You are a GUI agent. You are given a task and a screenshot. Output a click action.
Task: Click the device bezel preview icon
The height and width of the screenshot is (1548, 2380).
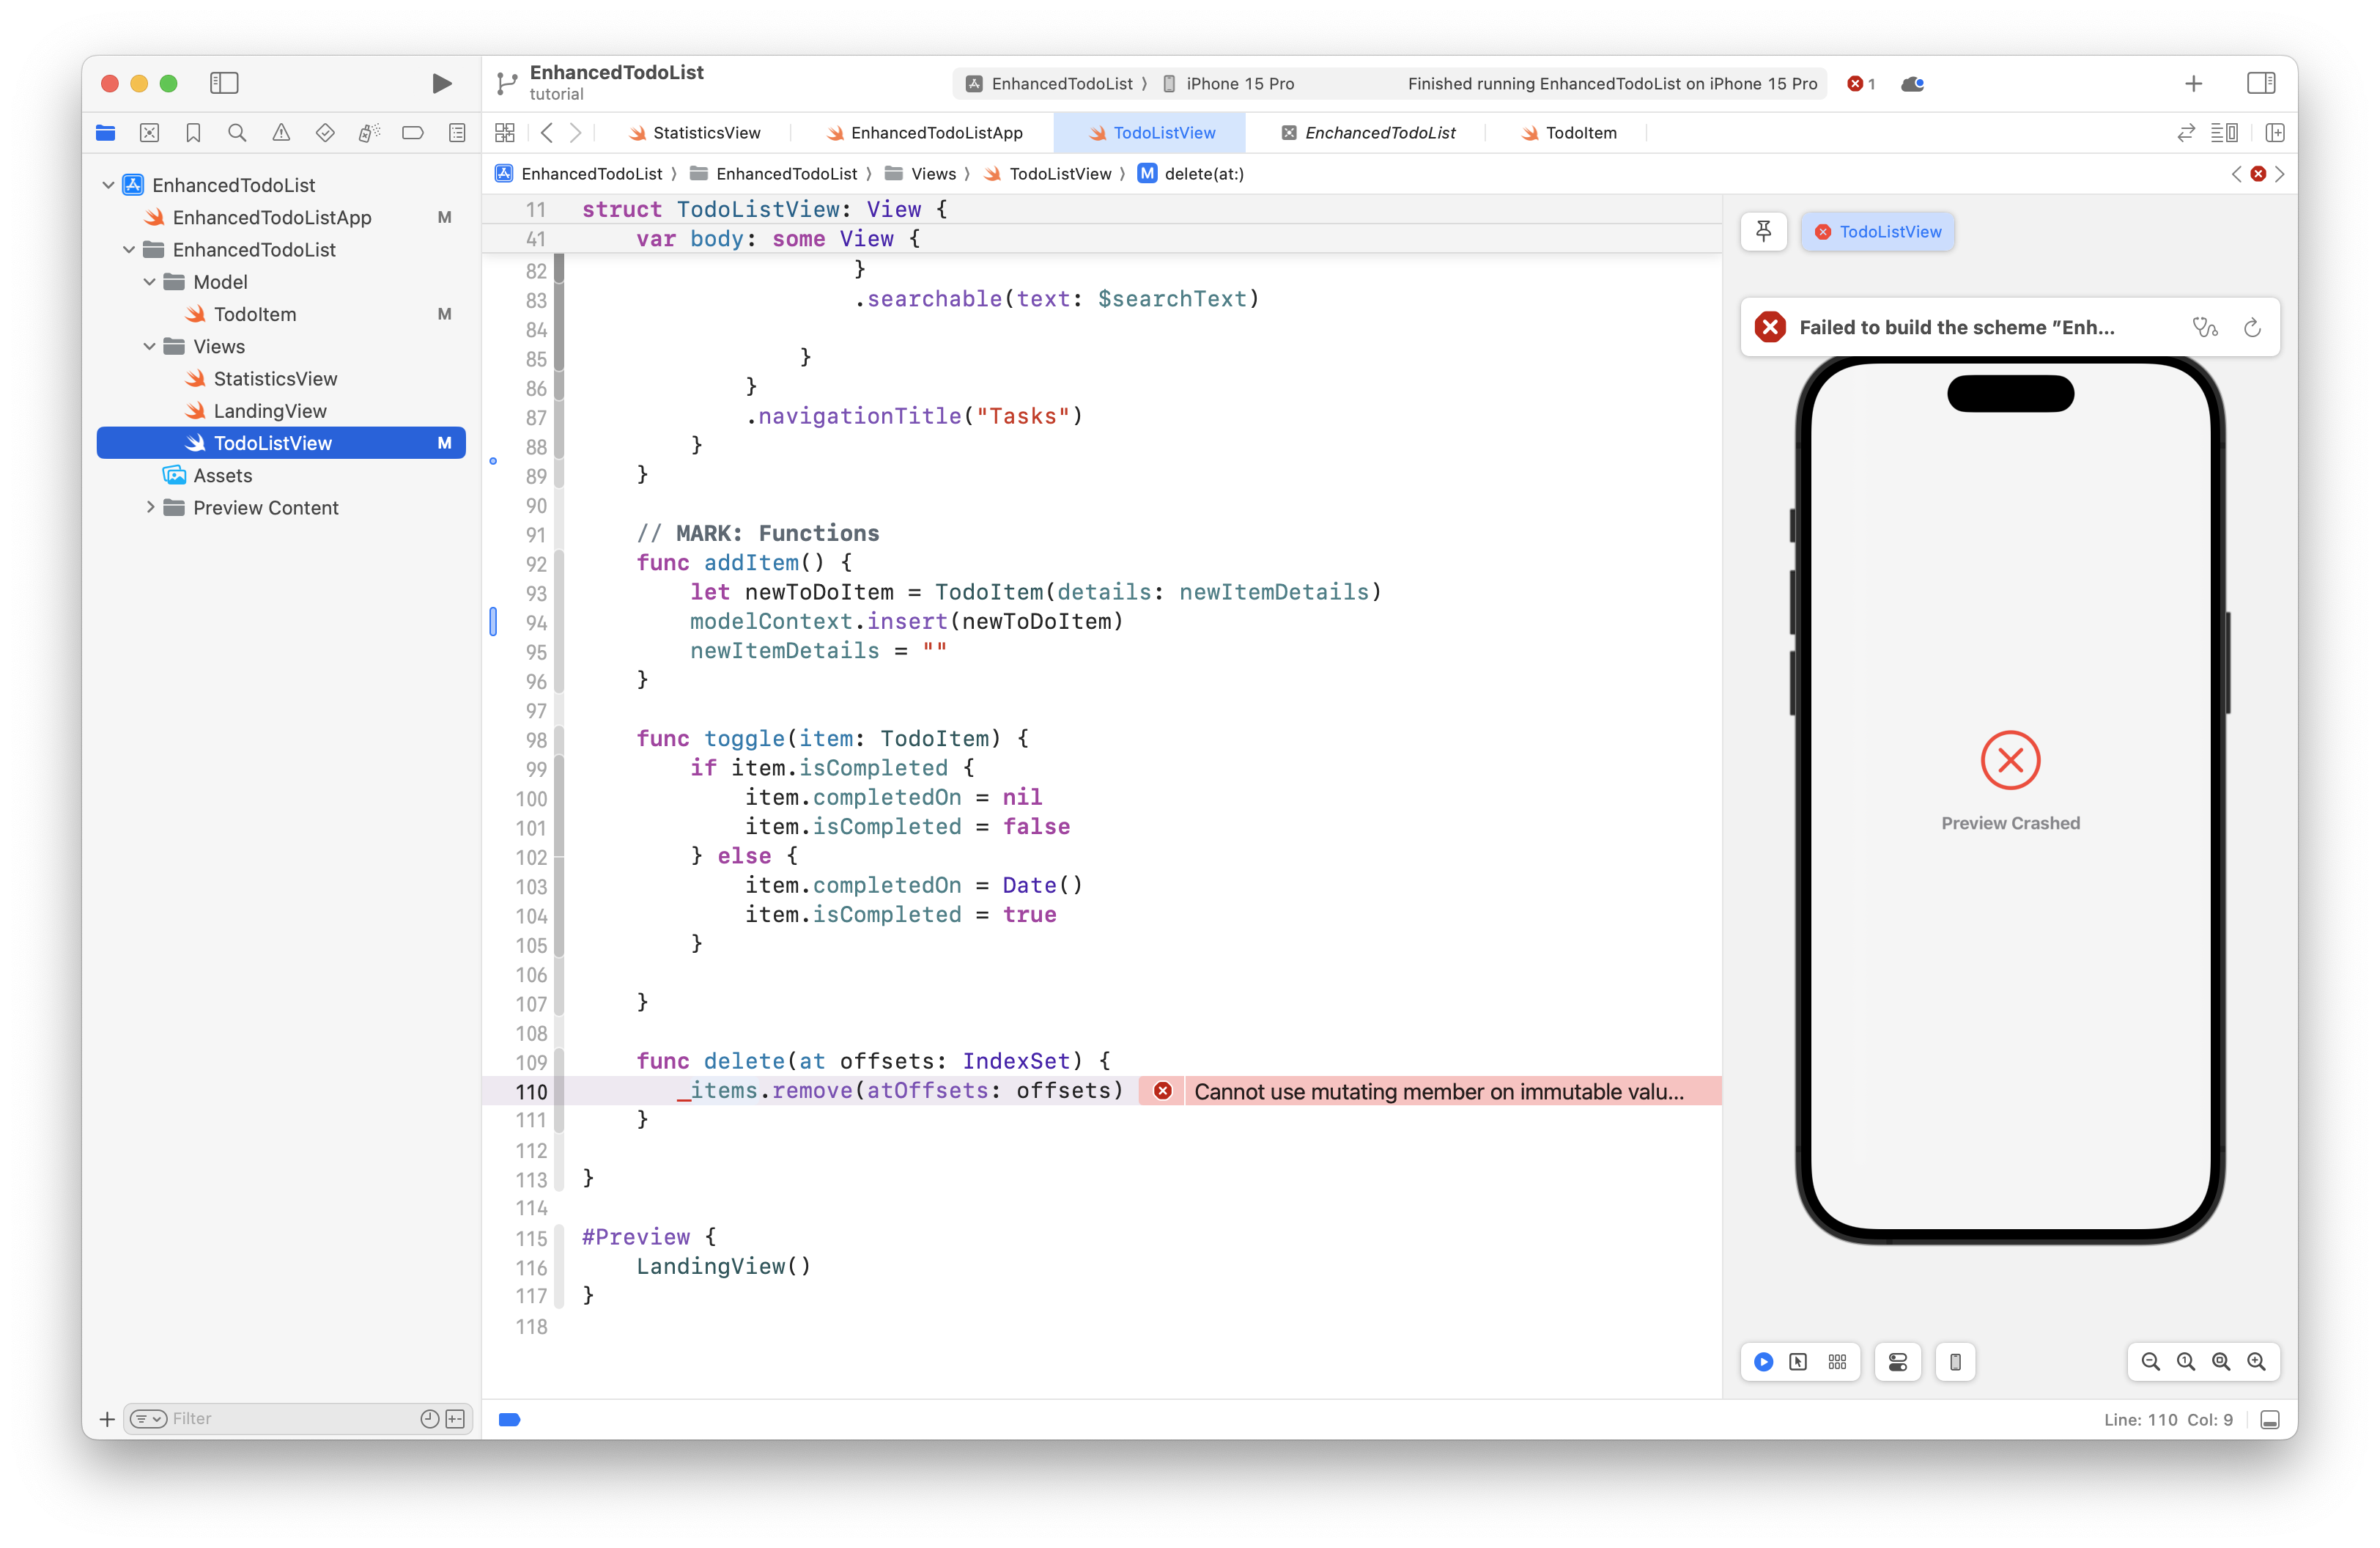click(1956, 1361)
